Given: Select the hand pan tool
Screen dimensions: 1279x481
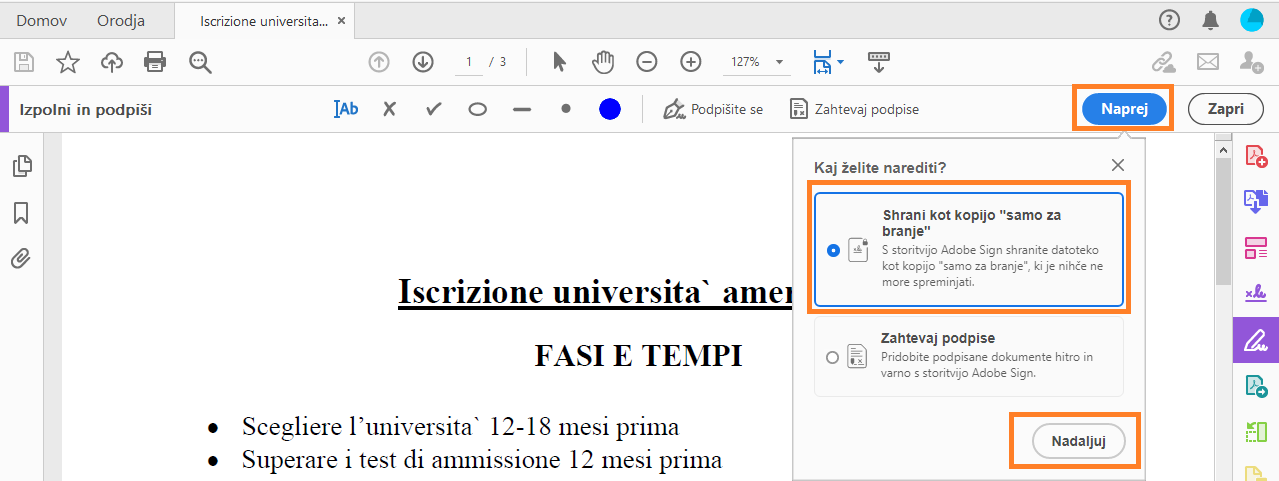Looking at the screenshot, I should [603, 62].
